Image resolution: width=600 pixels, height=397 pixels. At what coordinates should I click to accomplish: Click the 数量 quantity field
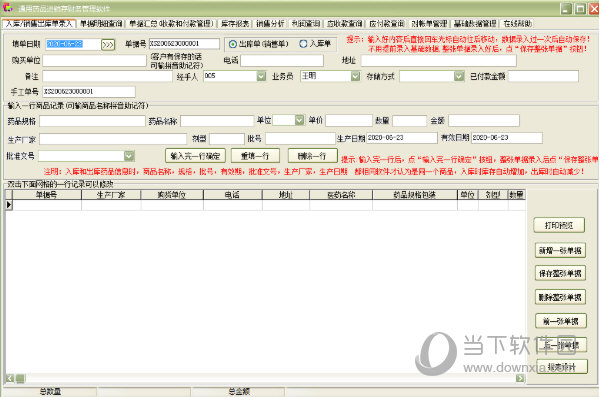point(410,121)
